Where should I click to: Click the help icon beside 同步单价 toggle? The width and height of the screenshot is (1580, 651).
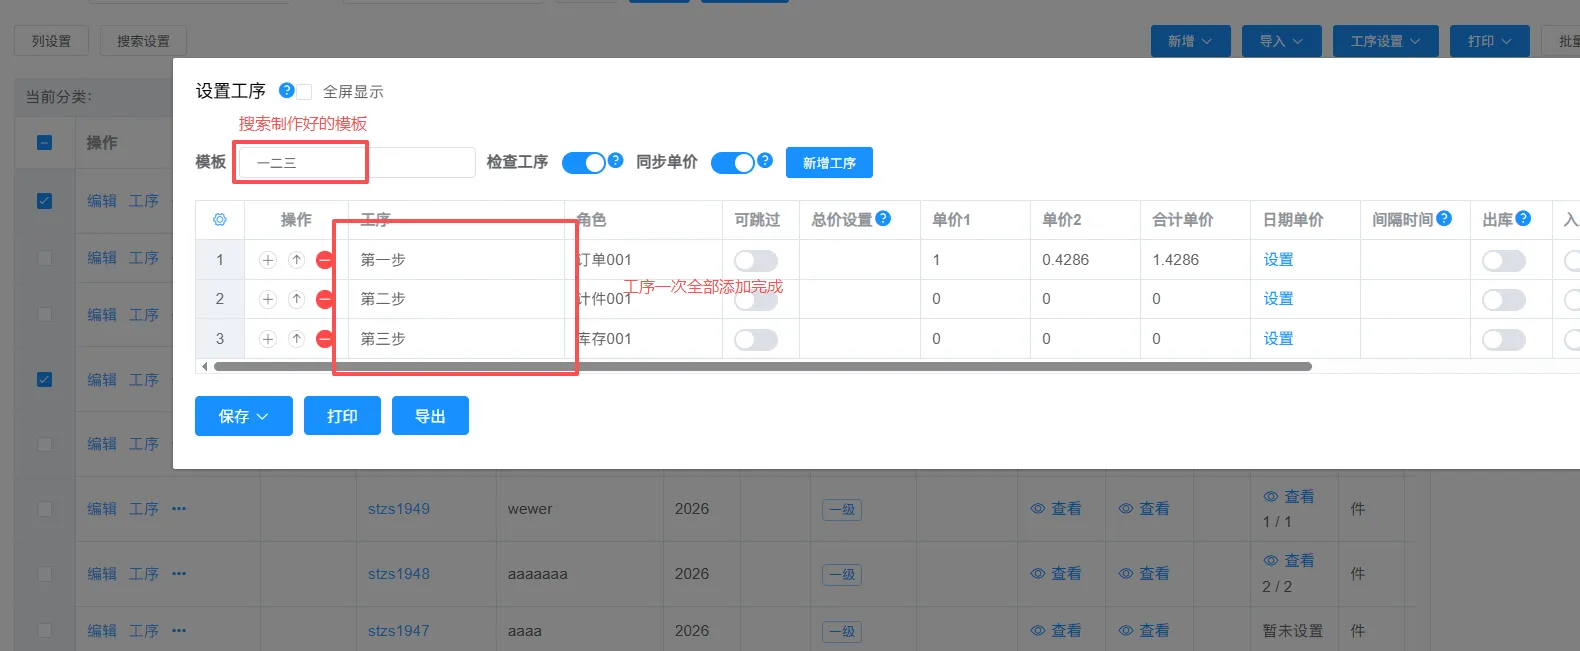click(x=765, y=160)
